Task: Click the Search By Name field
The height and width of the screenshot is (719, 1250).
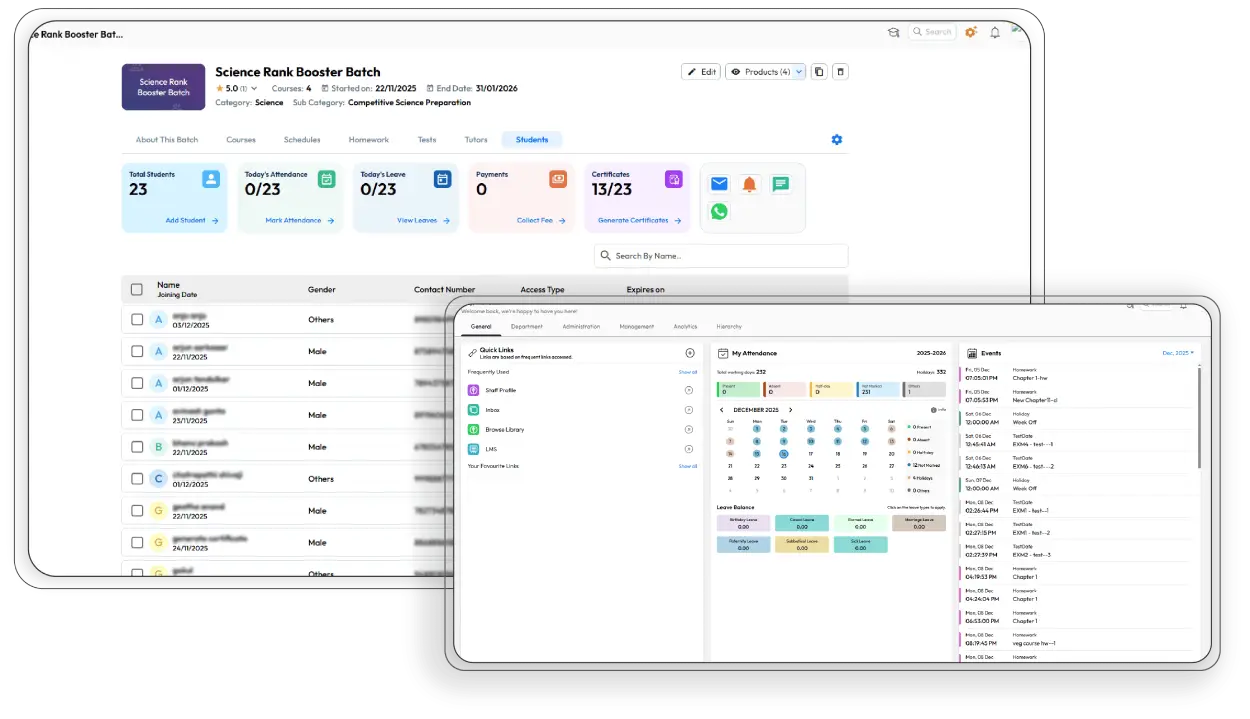Action: 720,255
